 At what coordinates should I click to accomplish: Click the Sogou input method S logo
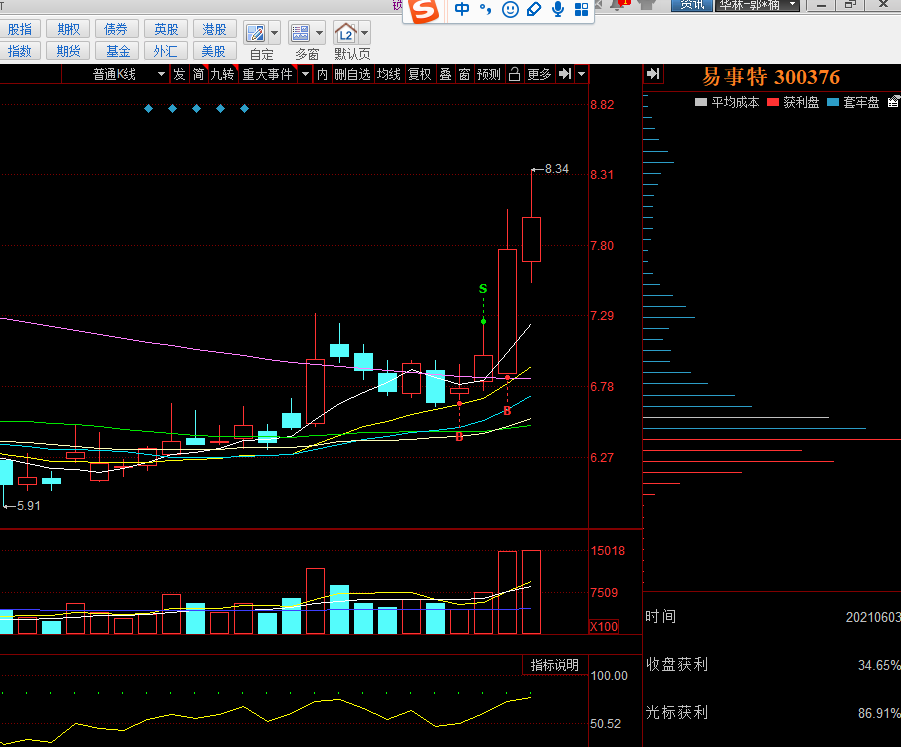point(425,10)
